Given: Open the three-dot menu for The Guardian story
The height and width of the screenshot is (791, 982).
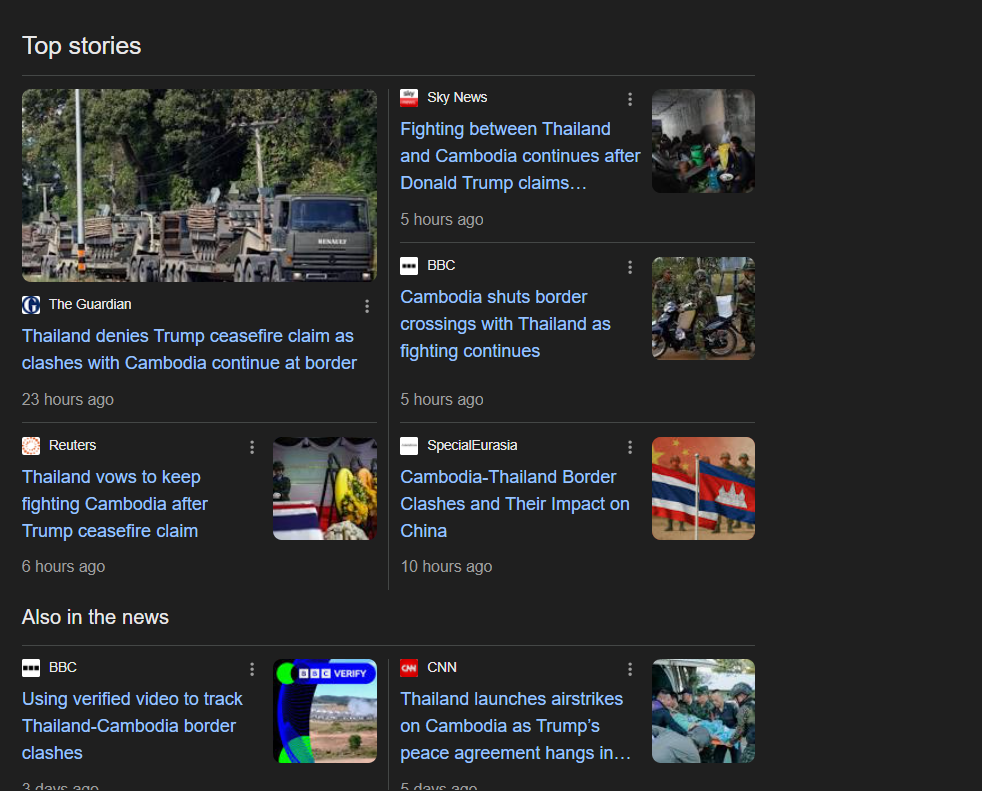Looking at the screenshot, I should click(367, 306).
